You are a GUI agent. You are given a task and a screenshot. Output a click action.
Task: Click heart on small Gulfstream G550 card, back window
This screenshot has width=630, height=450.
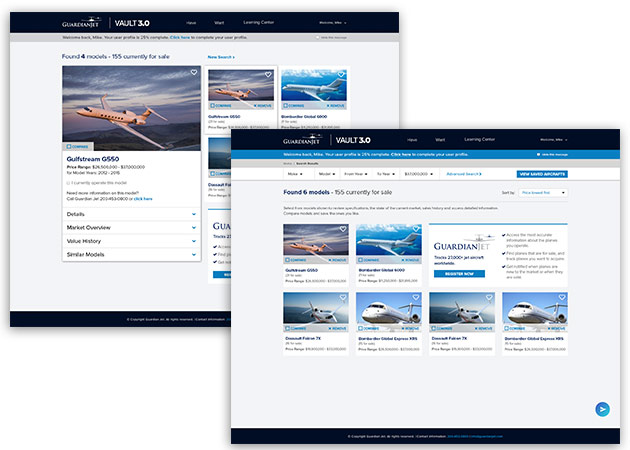point(268,75)
